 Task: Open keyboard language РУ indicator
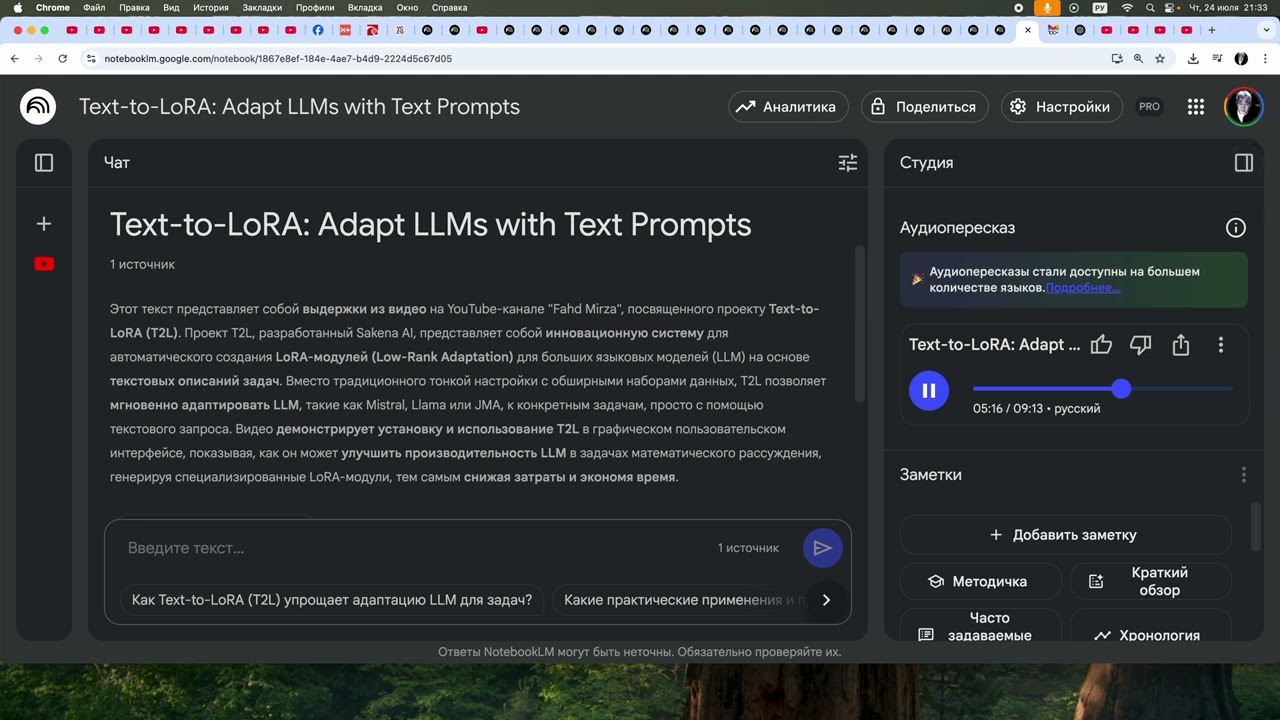1100,7
